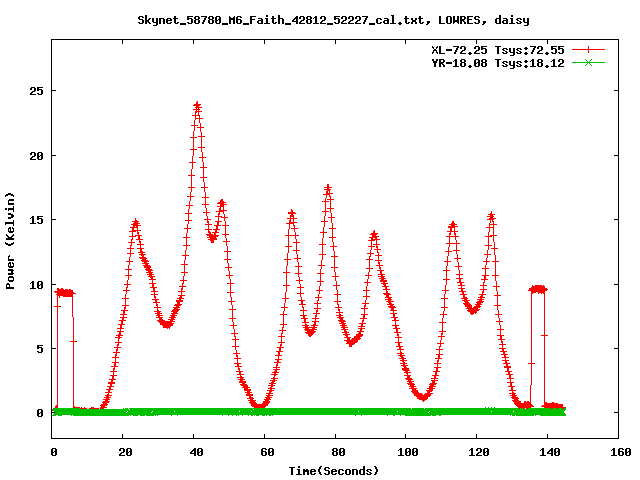640x480 pixels.
Task: Click the green legend line sample
Action: (x=588, y=62)
